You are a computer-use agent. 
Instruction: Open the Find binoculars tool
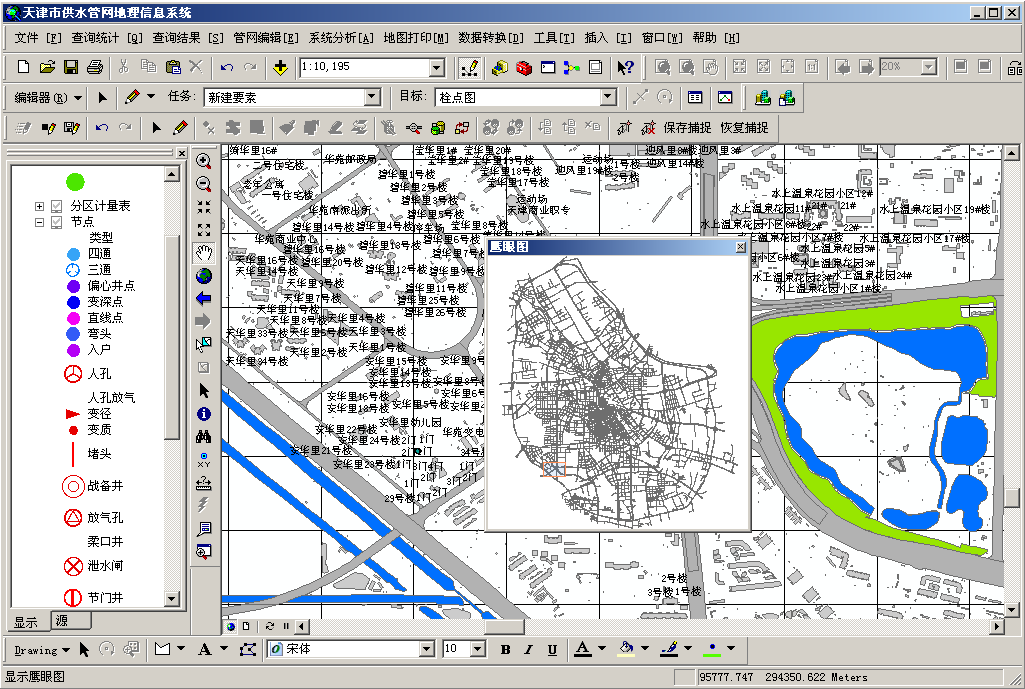(204, 436)
